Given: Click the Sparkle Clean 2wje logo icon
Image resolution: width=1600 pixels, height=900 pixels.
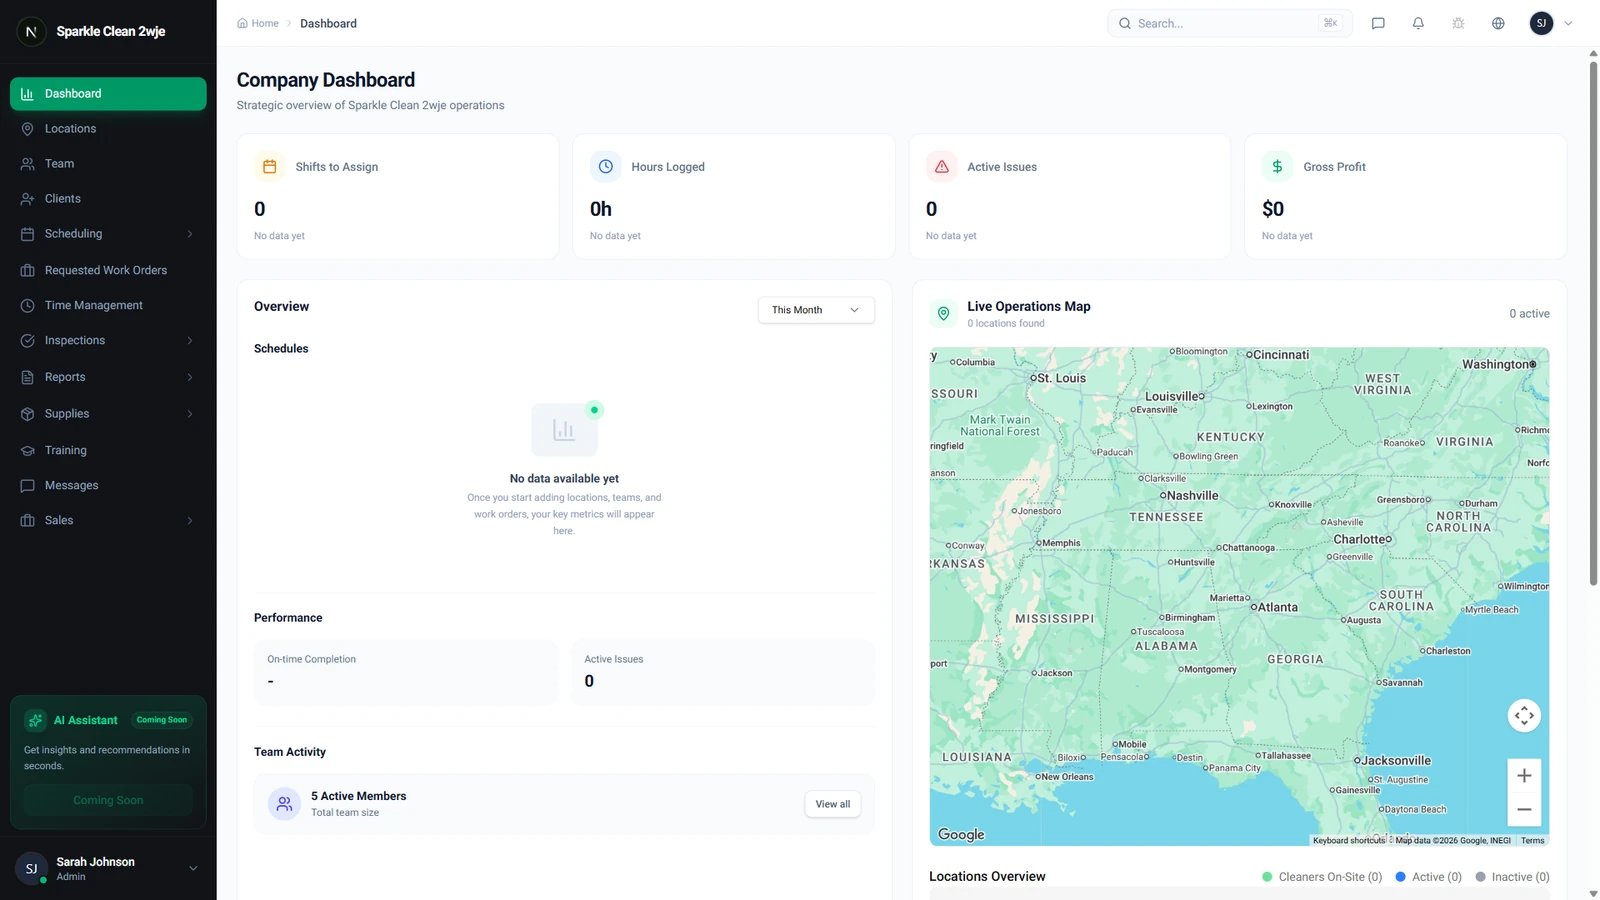Looking at the screenshot, I should coord(31,31).
